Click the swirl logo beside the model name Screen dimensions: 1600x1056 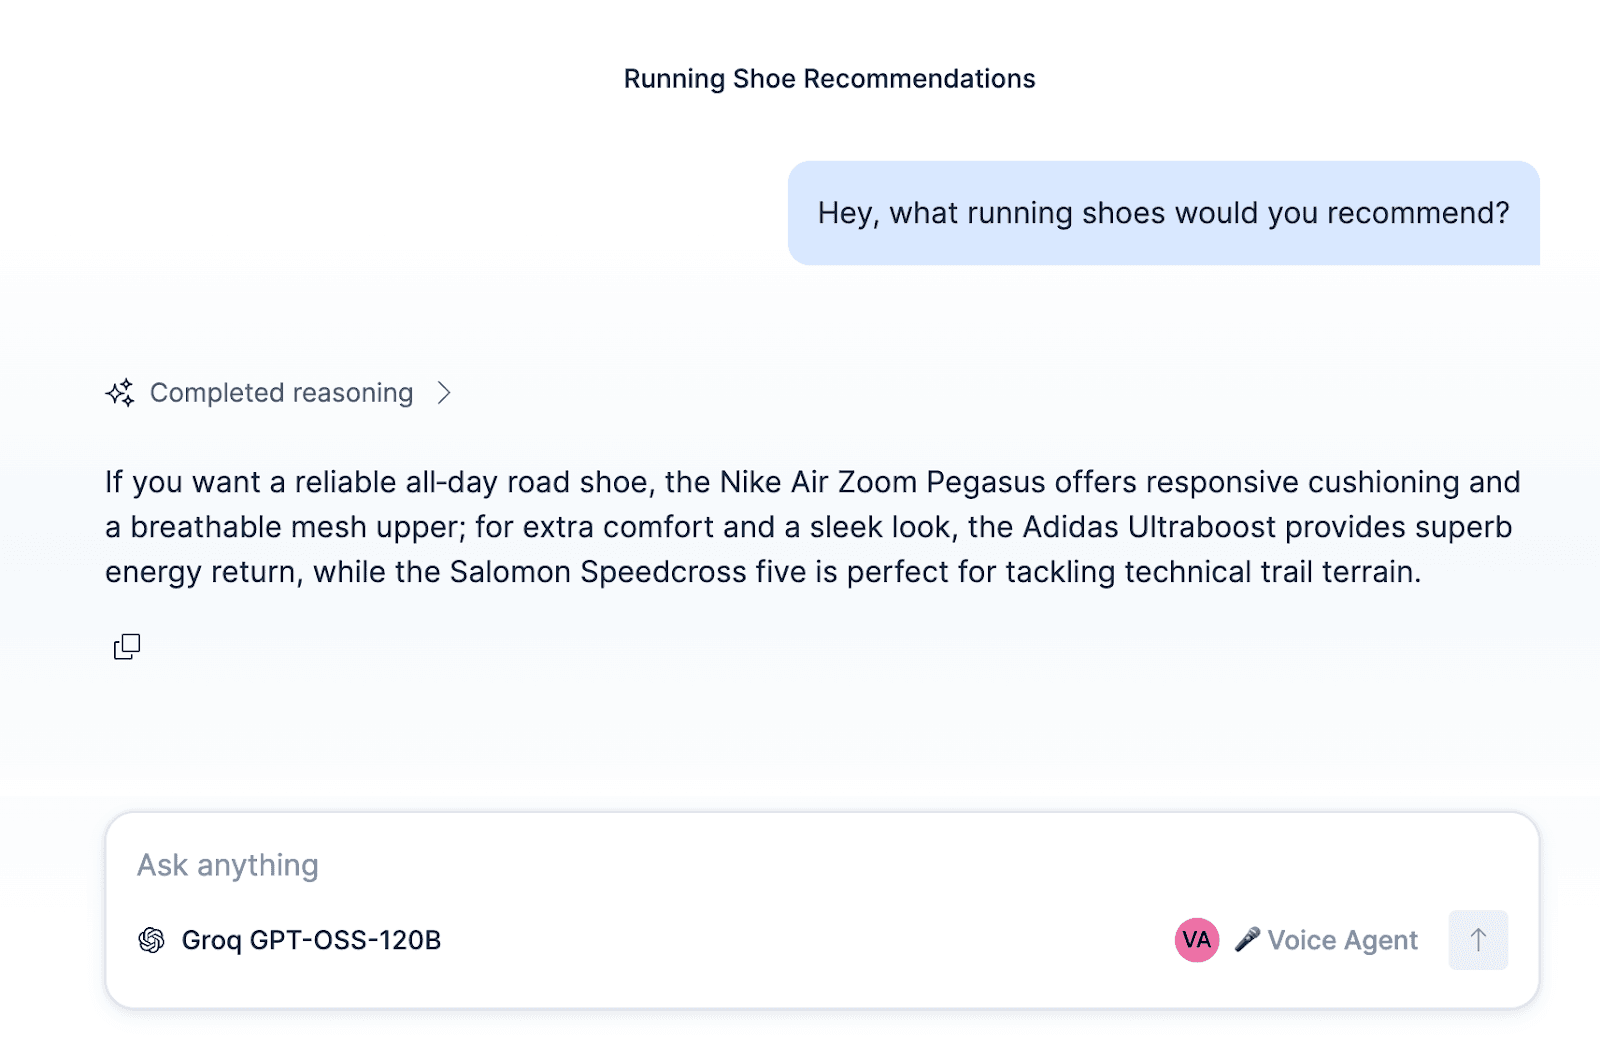tap(151, 940)
